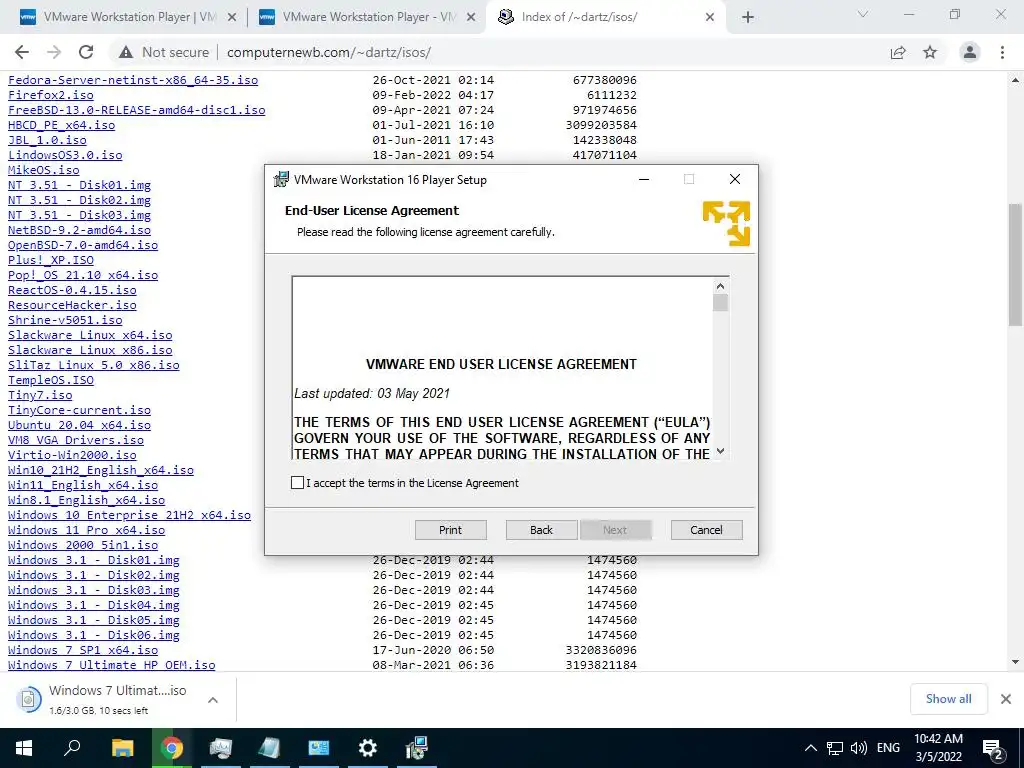The width and height of the screenshot is (1024, 768).
Task: Show hidden tray icons chevron
Action: 810,748
